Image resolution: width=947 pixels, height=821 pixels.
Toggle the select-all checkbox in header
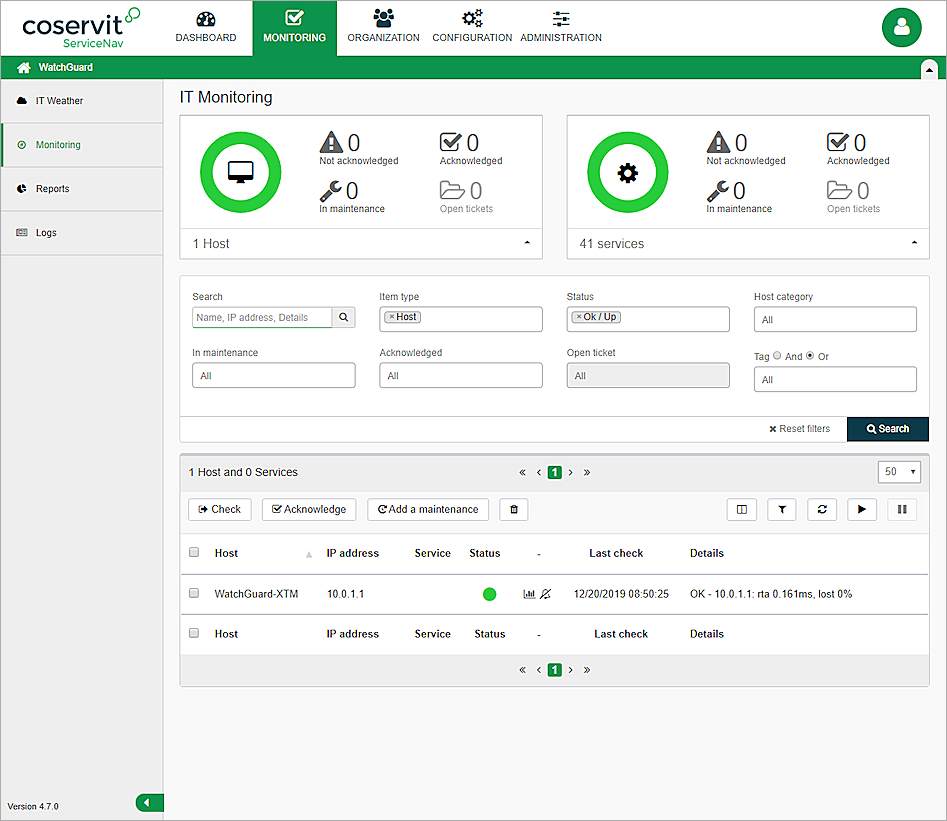[x=194, y=552]
